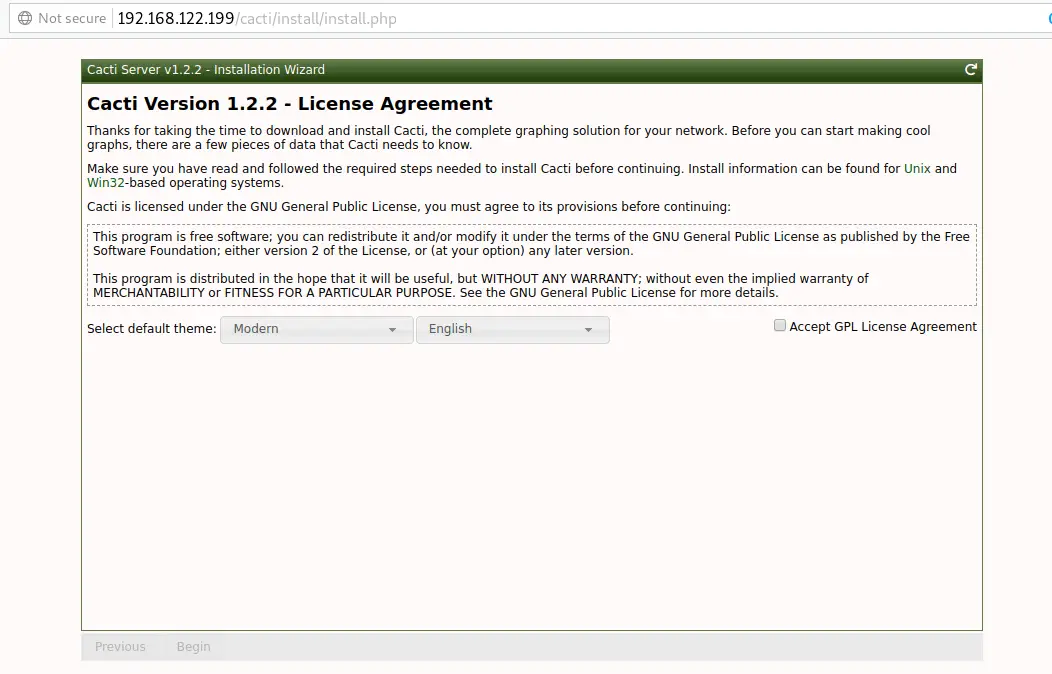This screenshot has height=674, width=1052.
Task: Select the GPL license text box
Action: tap(531, 264)
